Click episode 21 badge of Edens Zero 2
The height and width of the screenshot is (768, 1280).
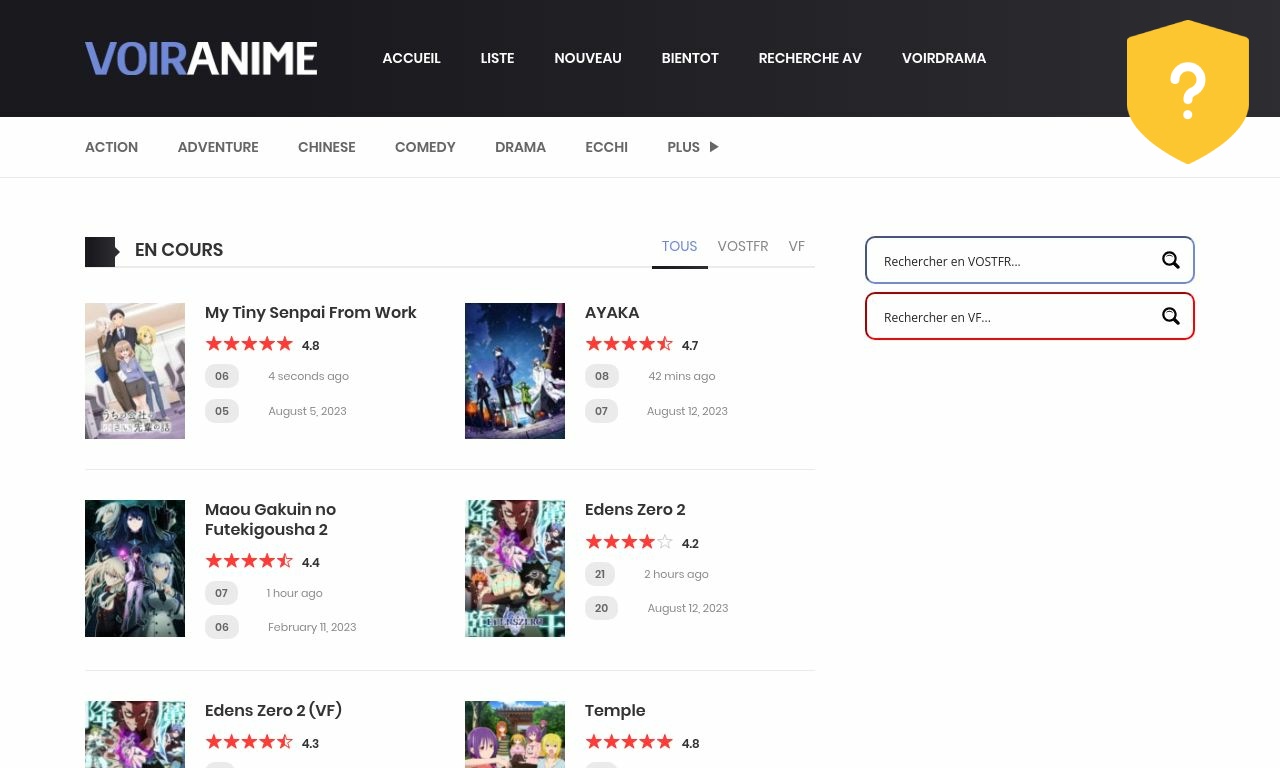tap(600, 574)
